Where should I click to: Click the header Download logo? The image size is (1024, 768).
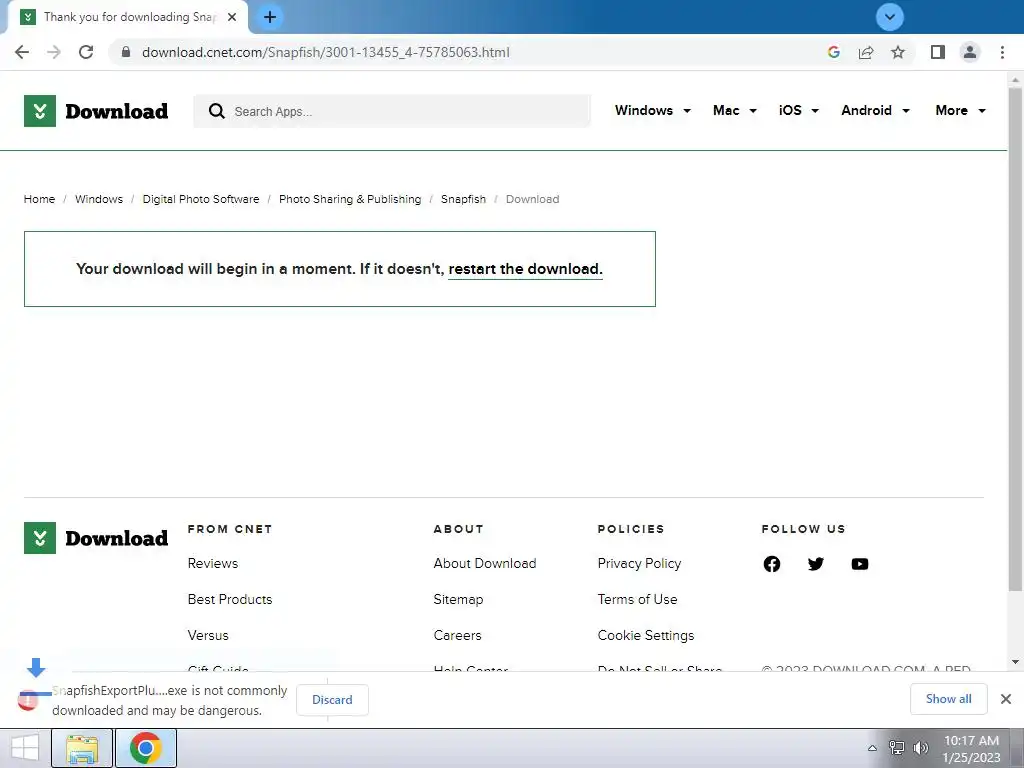tap(96, 111)
